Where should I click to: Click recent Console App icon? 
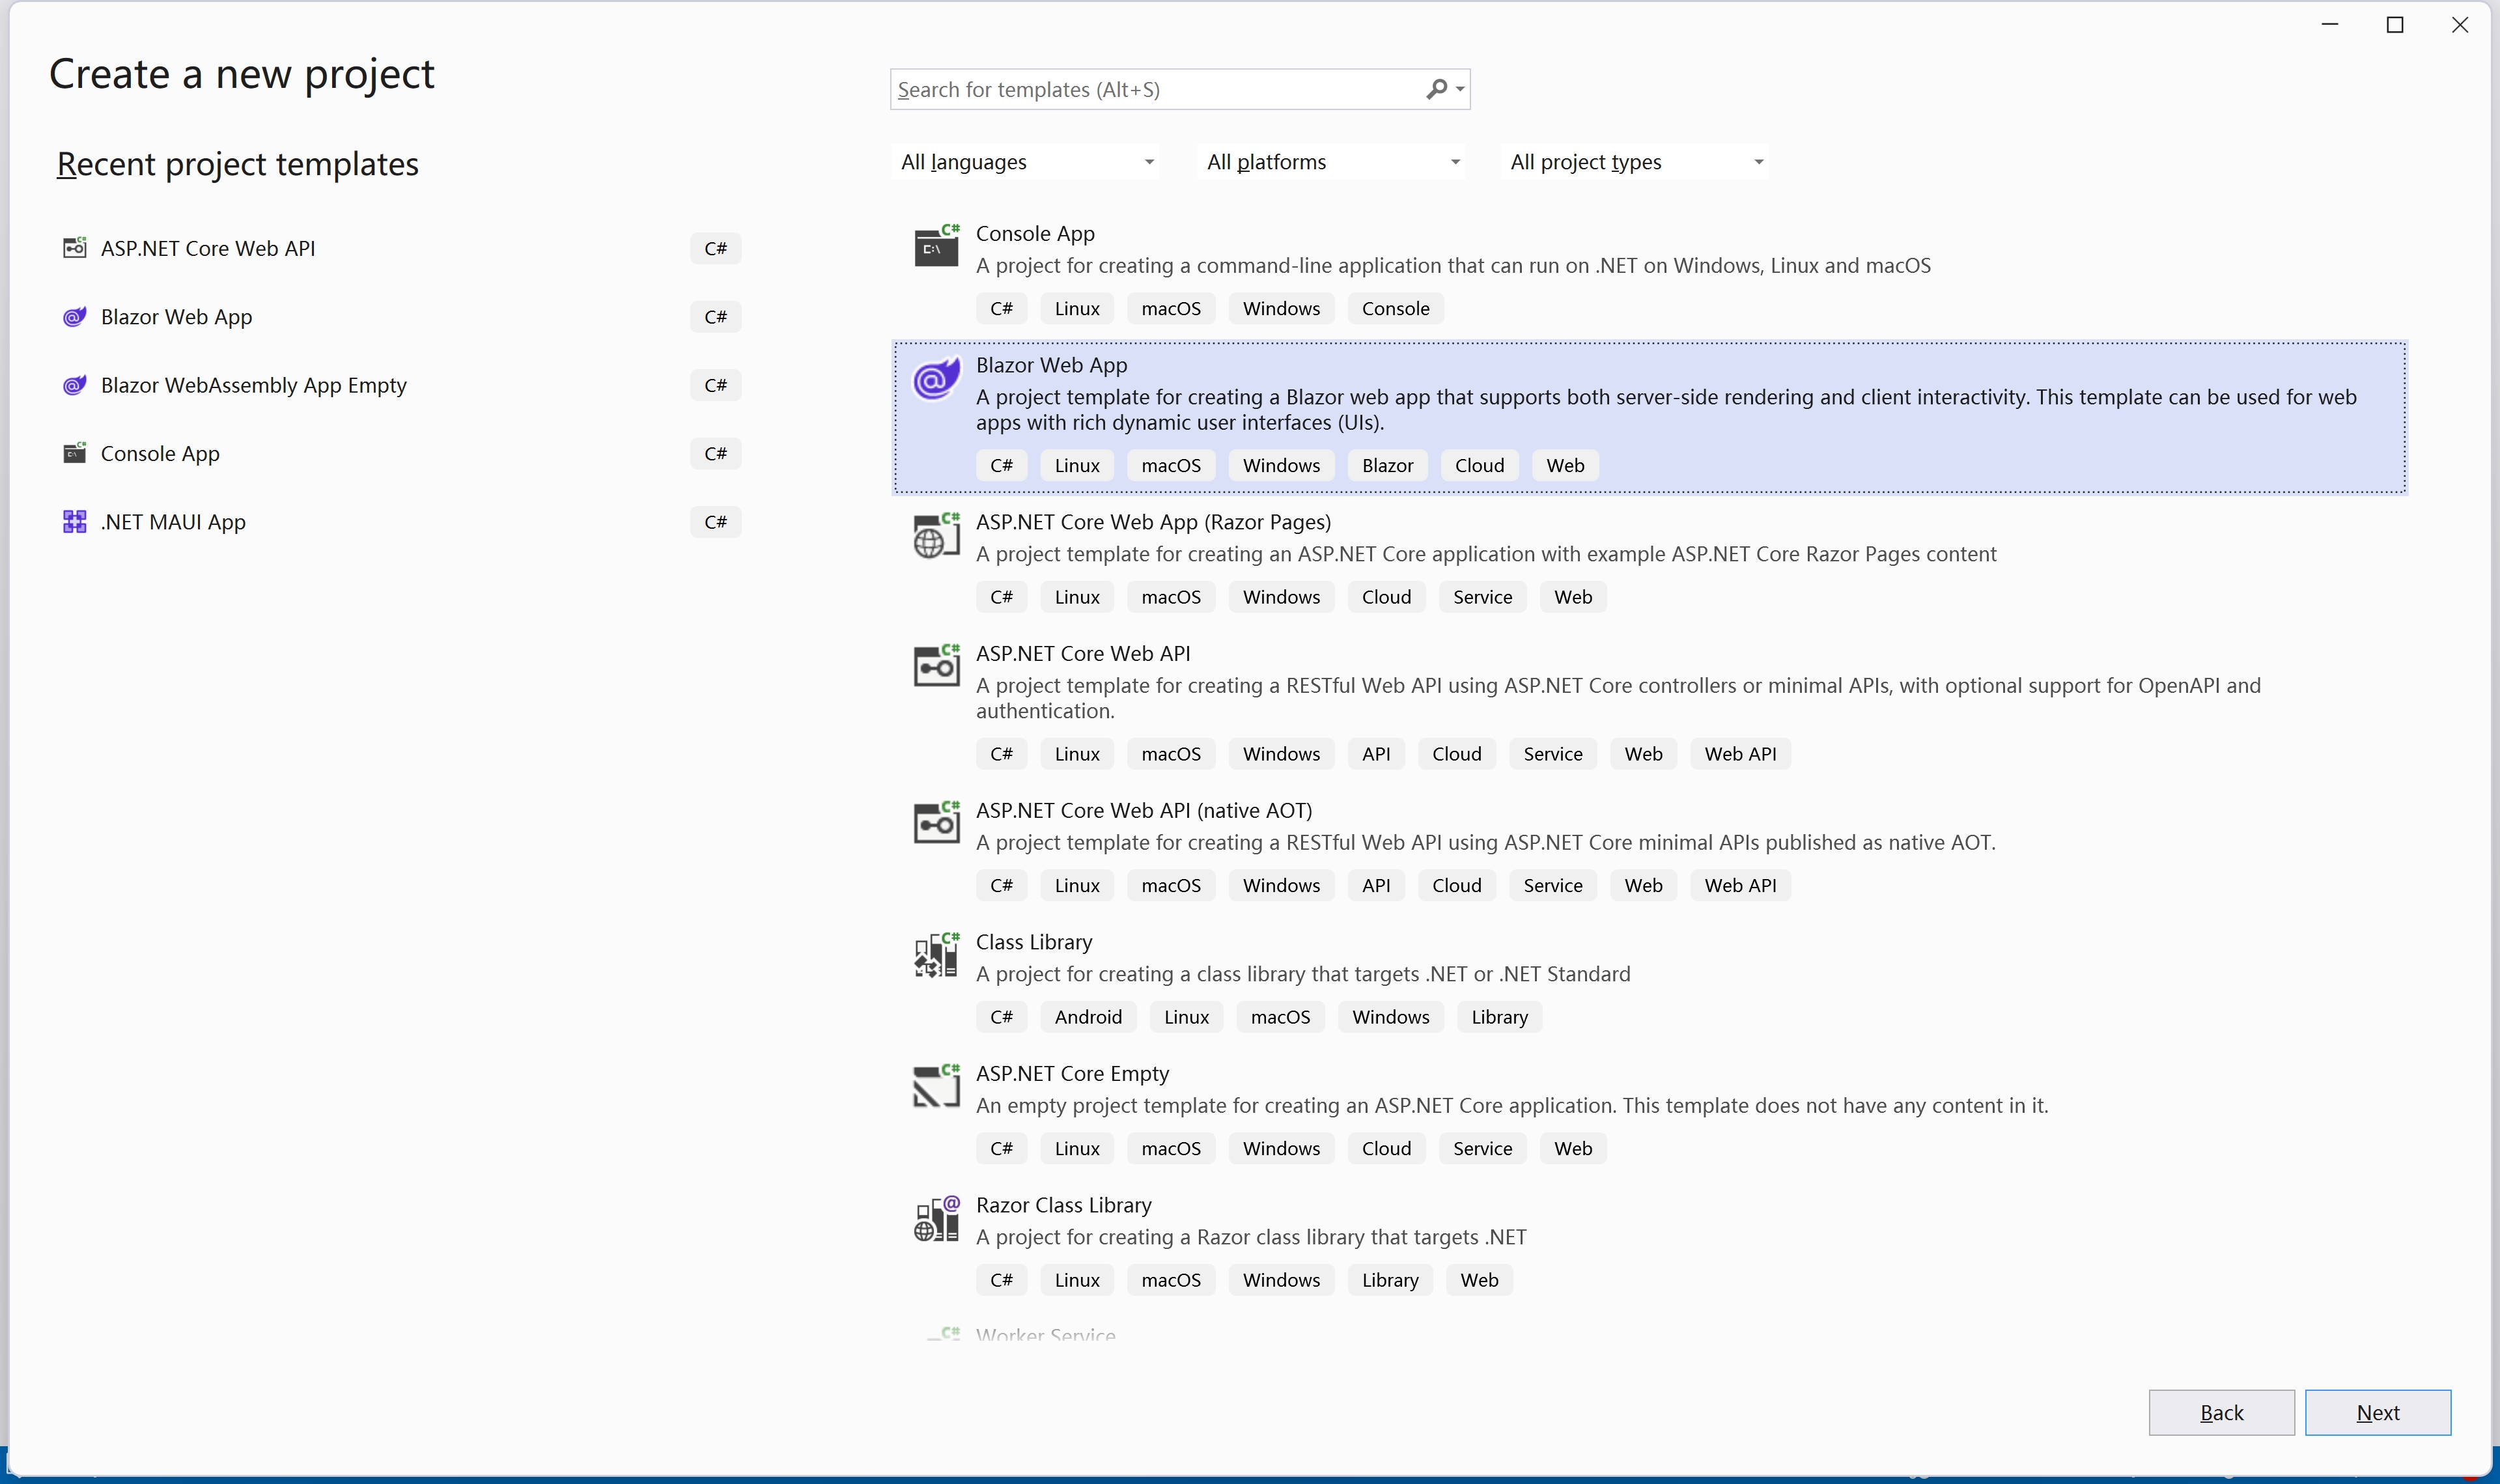(x=74, y=454)
